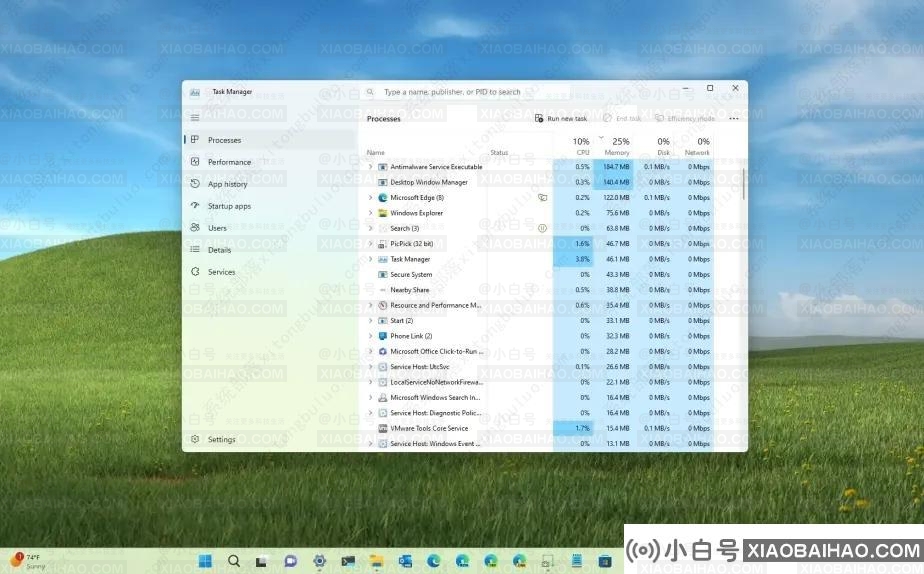This screenshot has height=574, width=924.
Task: Open the three-dots more options menu
Action: click(734, 118)
